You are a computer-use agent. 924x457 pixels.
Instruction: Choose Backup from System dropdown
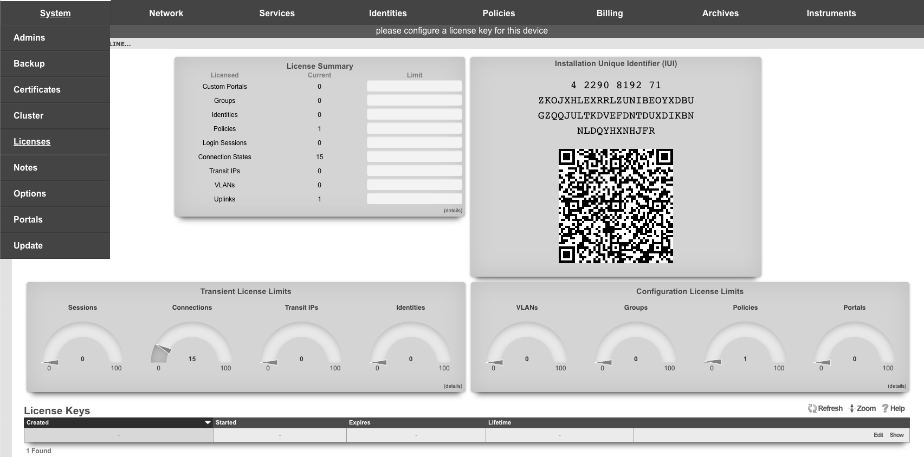point(29,63)
